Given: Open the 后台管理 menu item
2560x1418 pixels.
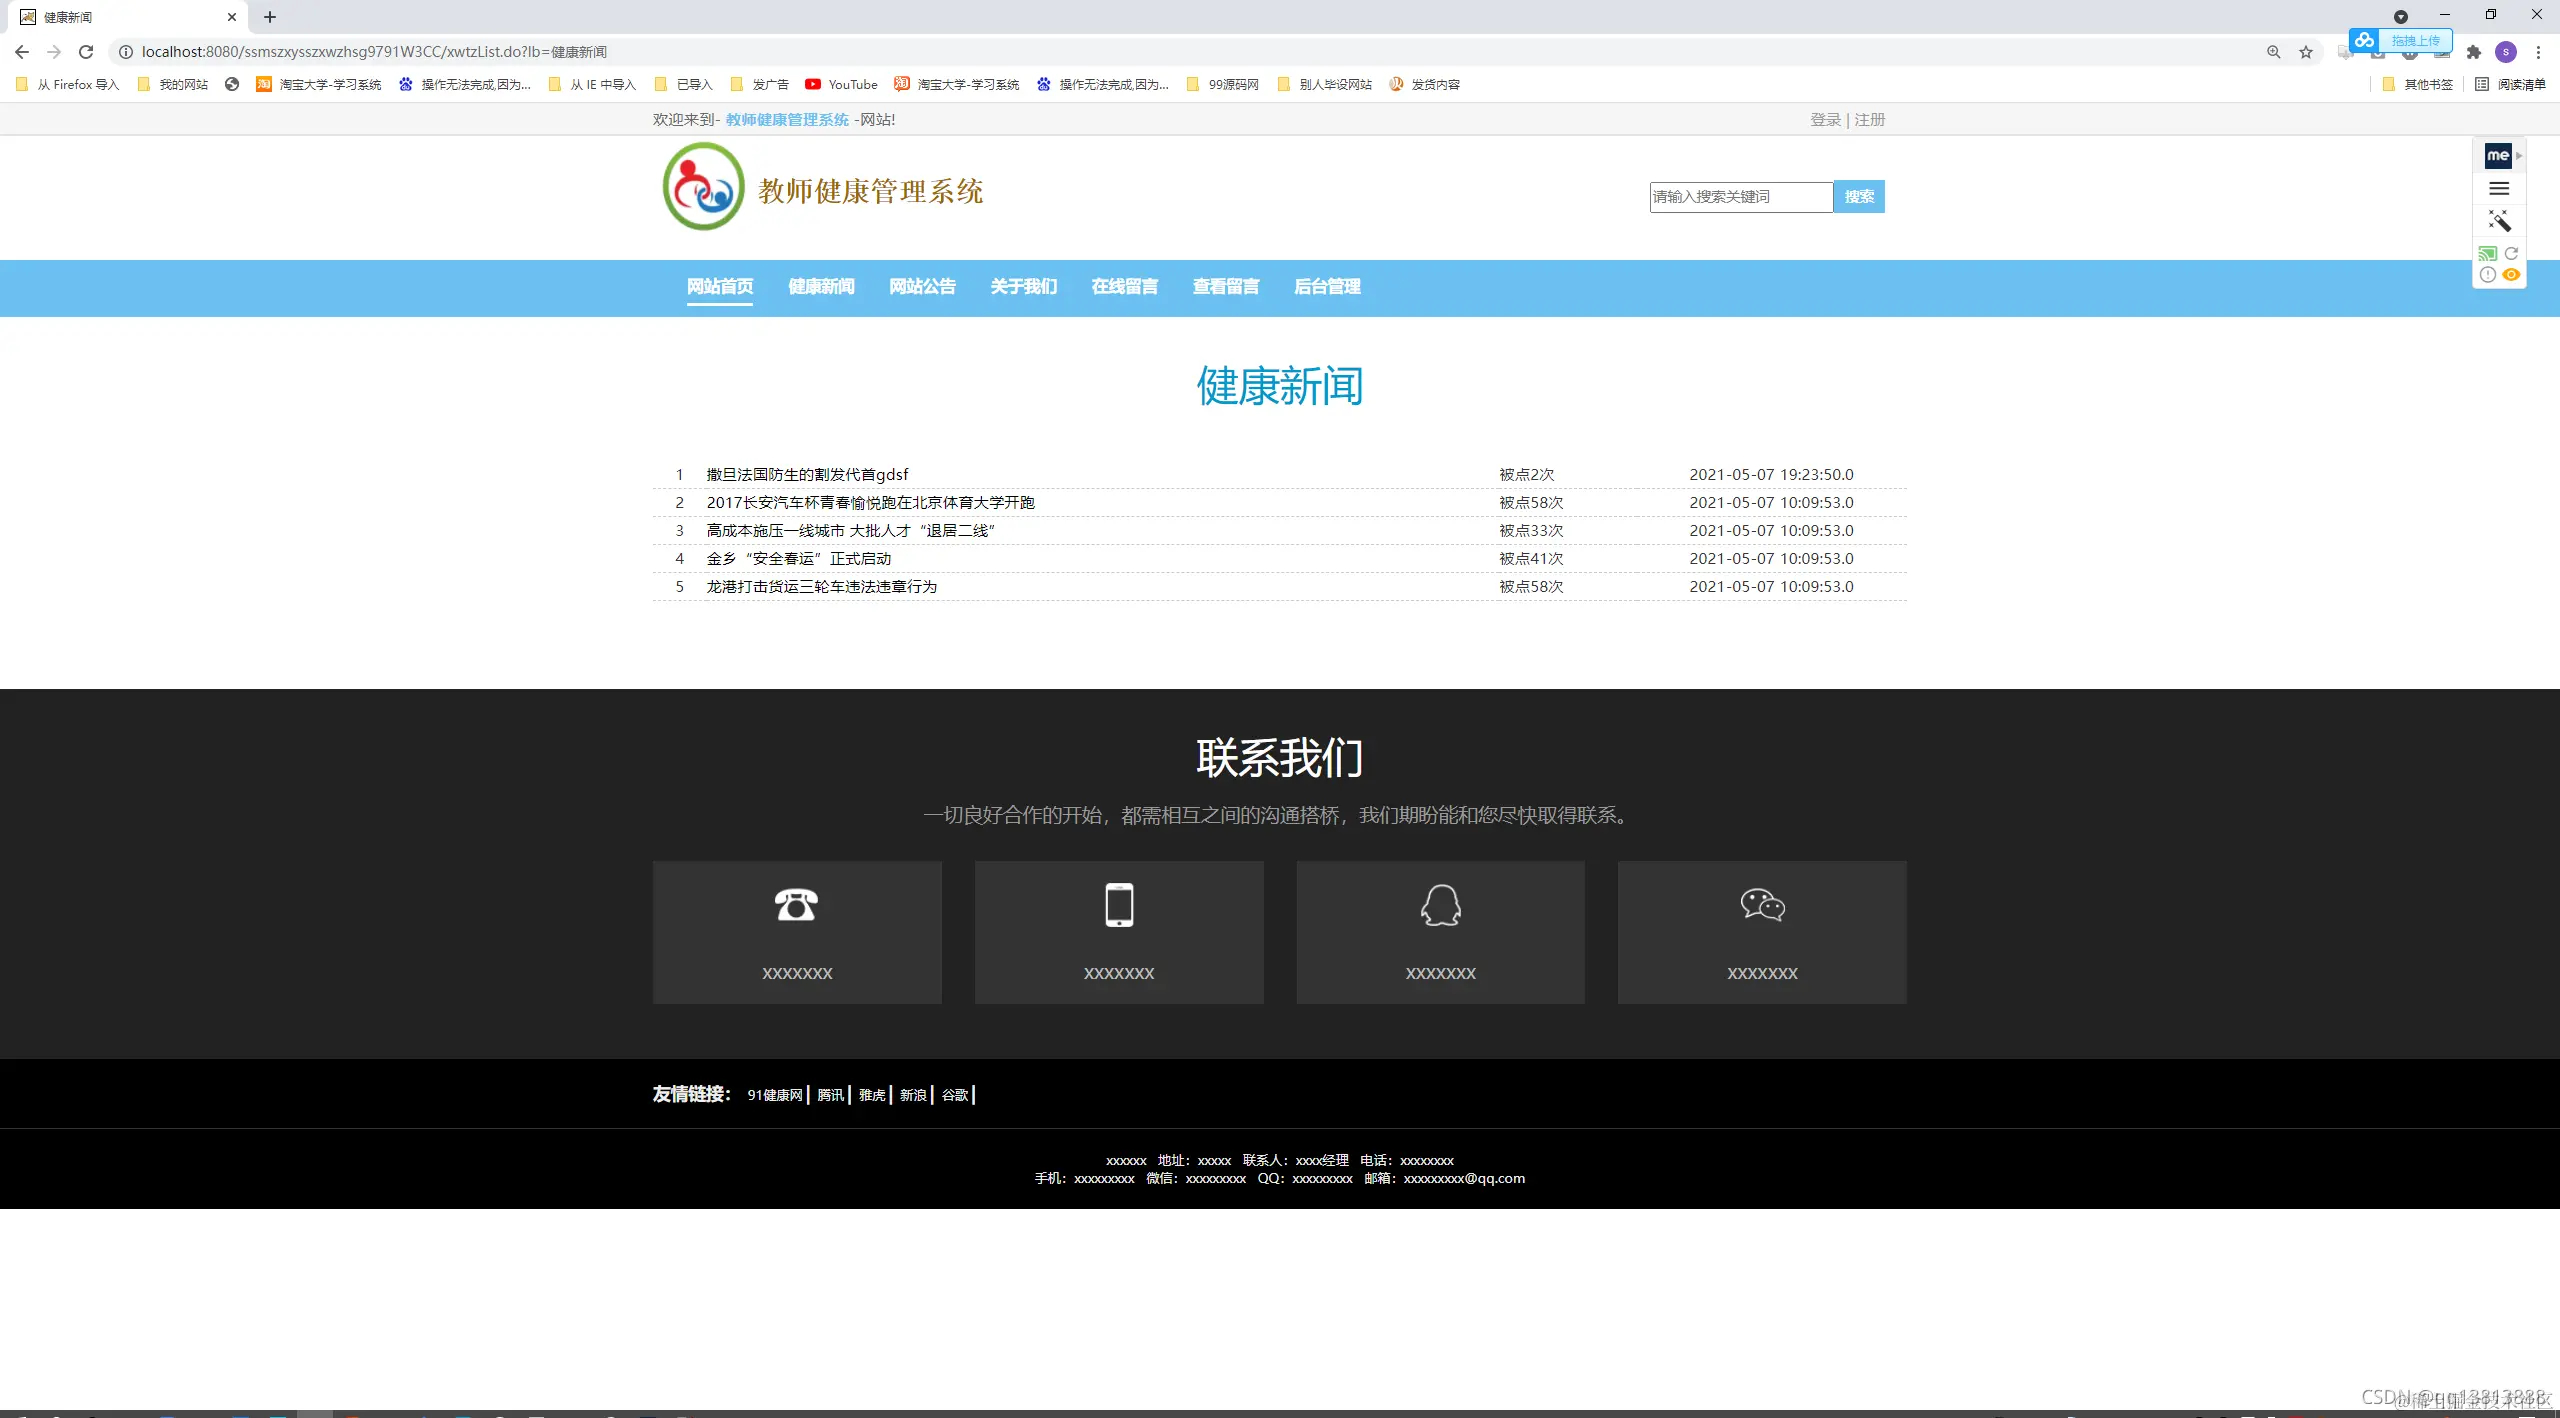Looking at the screenshot, I should pos(1327,288).
